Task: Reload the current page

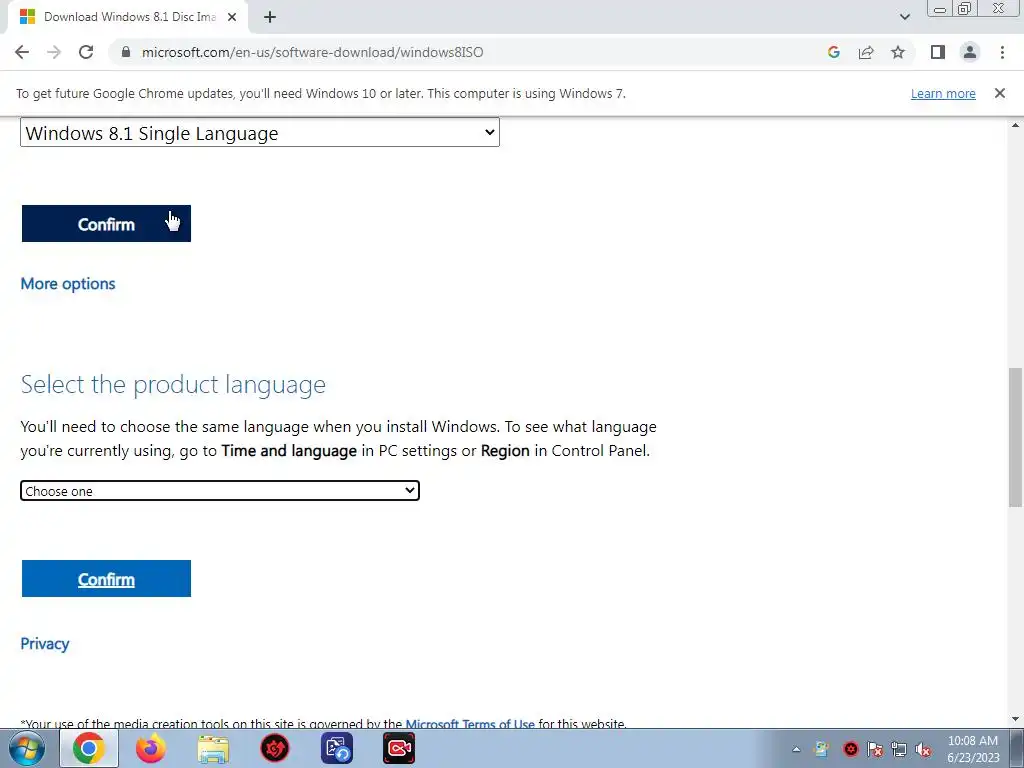Action: tap(86, 52)
